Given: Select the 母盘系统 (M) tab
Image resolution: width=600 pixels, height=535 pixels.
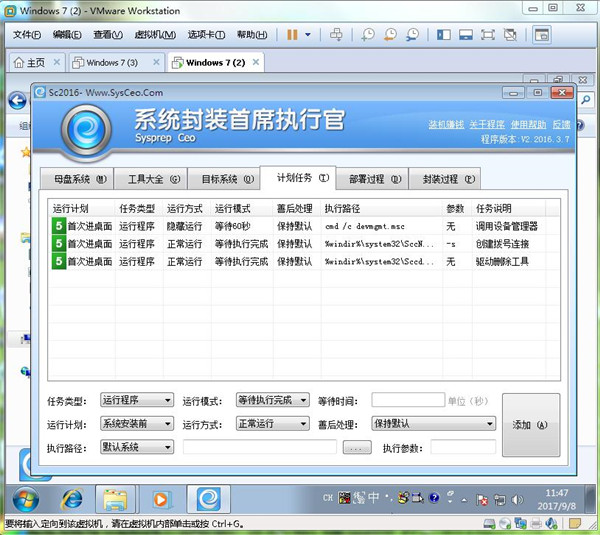Looking at the screenshot, I should pyautogui.click(x=77, y=179).
